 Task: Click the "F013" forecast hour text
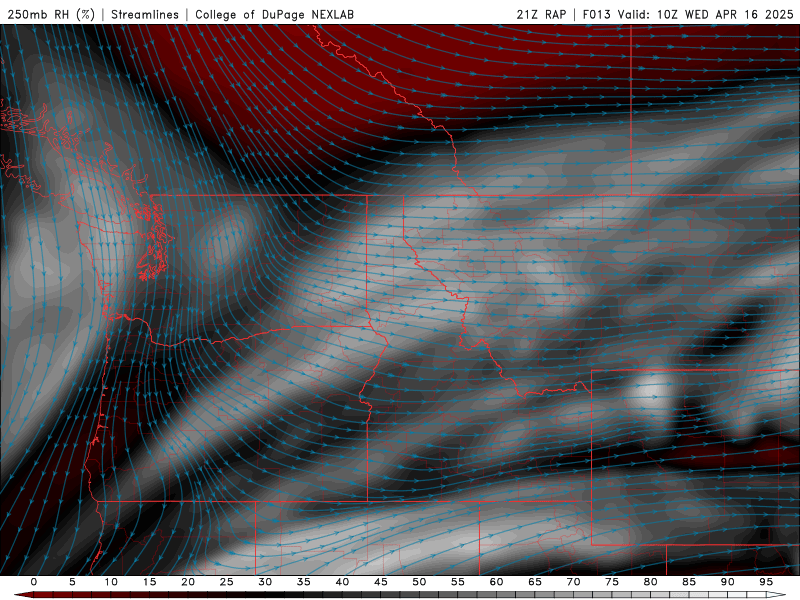[596, 14]
